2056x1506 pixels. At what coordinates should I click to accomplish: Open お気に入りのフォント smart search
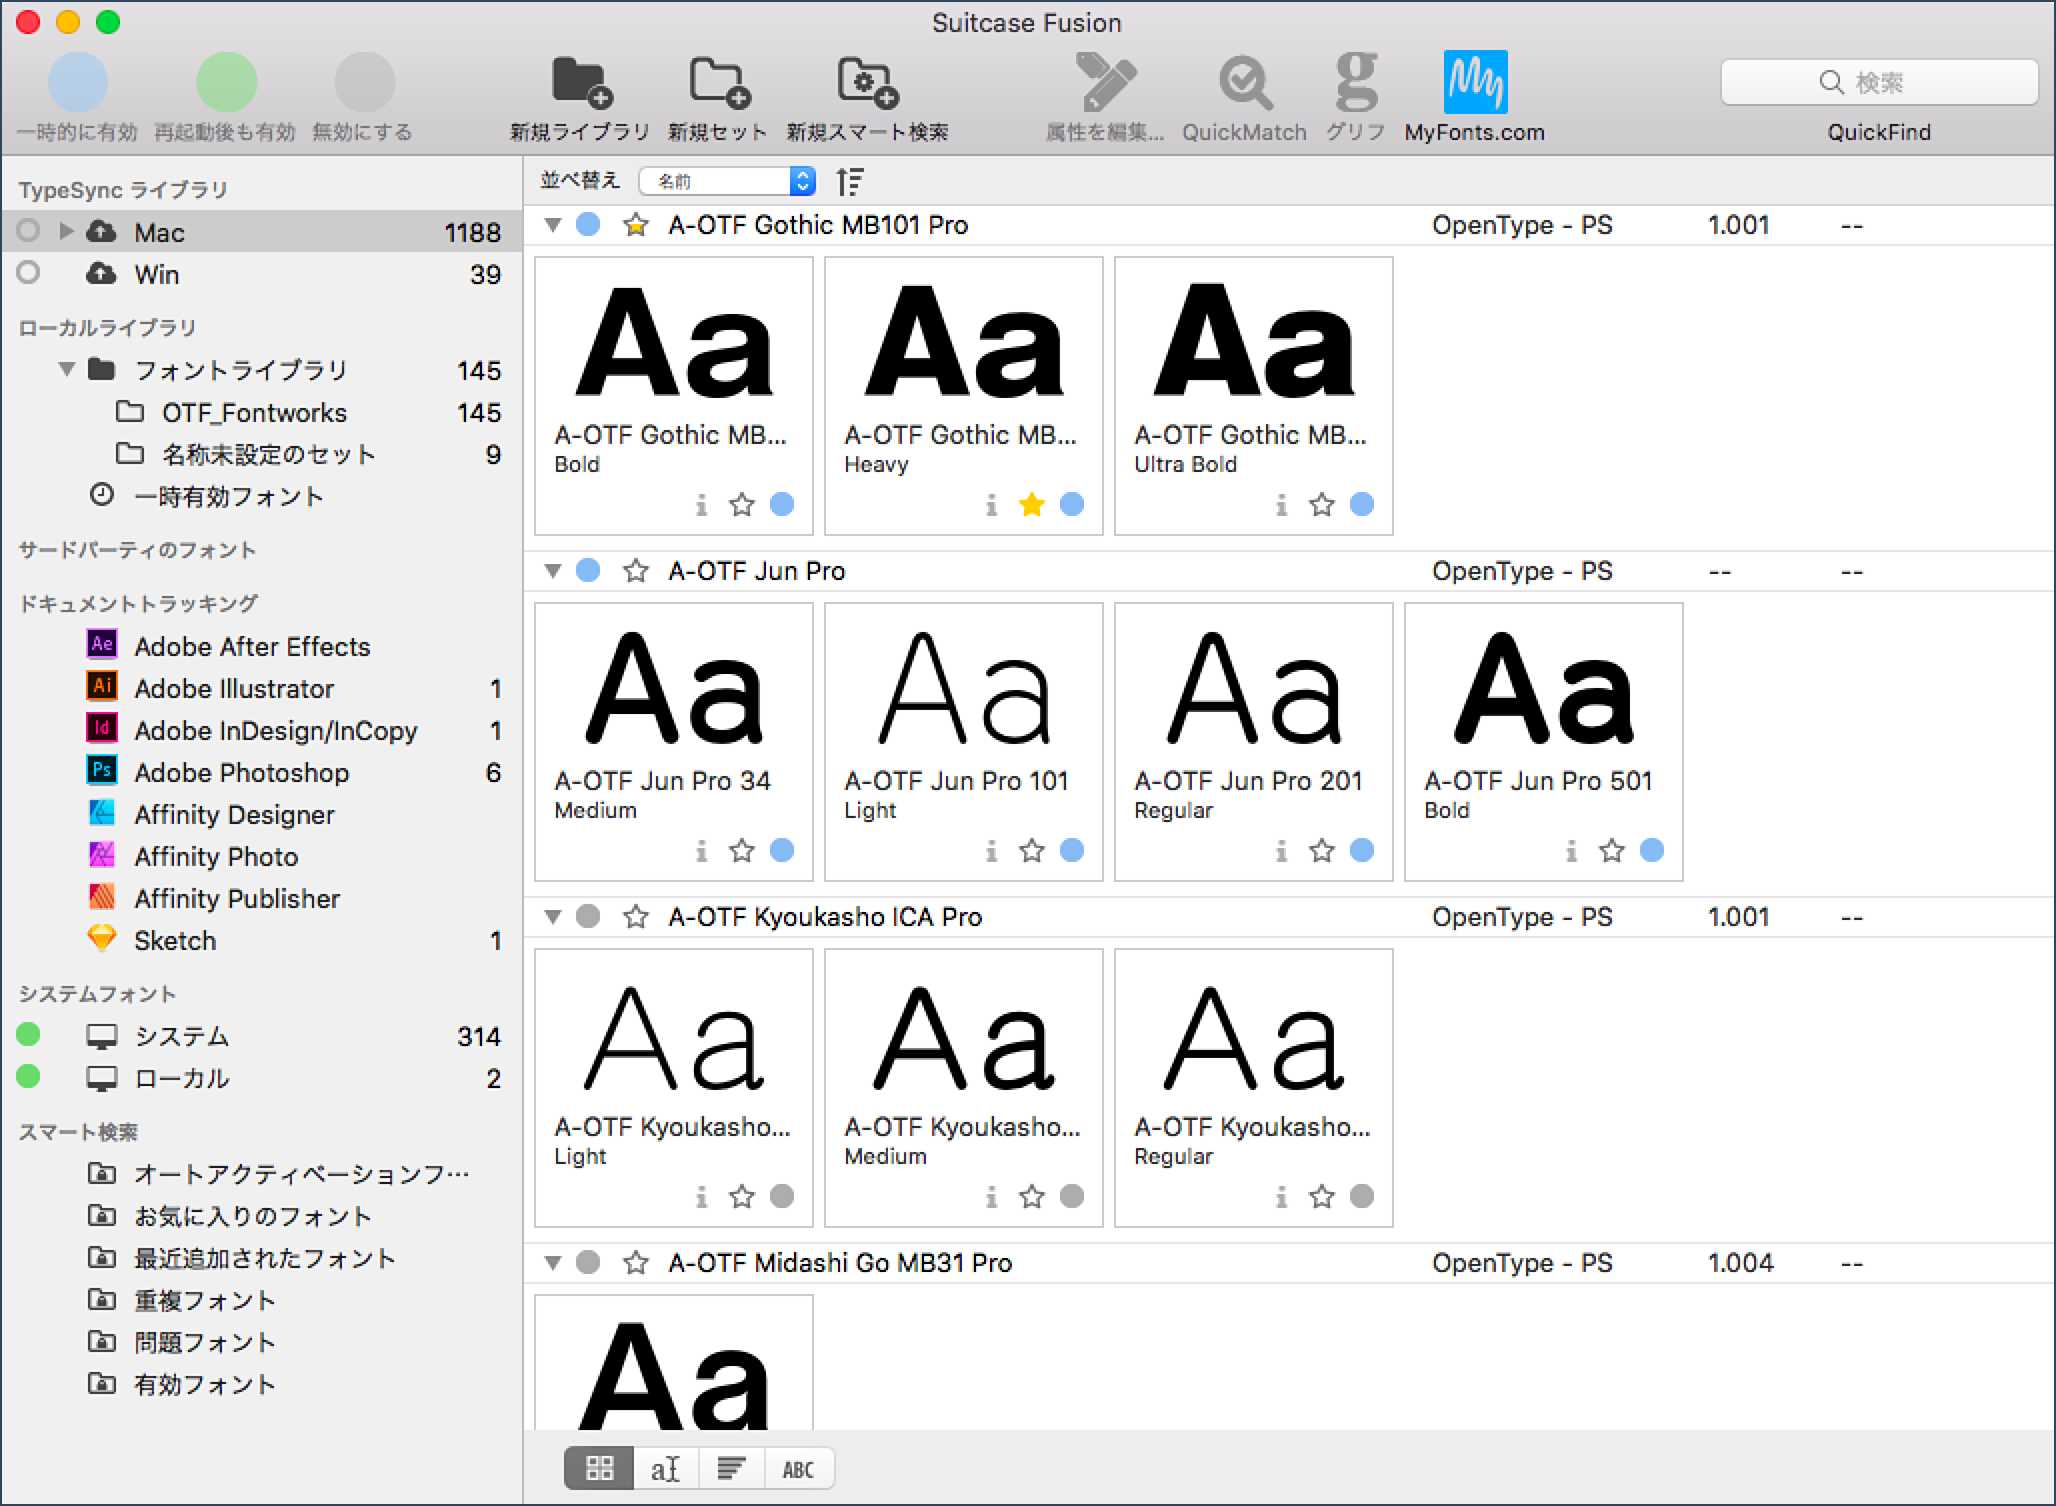[260, 1216]
